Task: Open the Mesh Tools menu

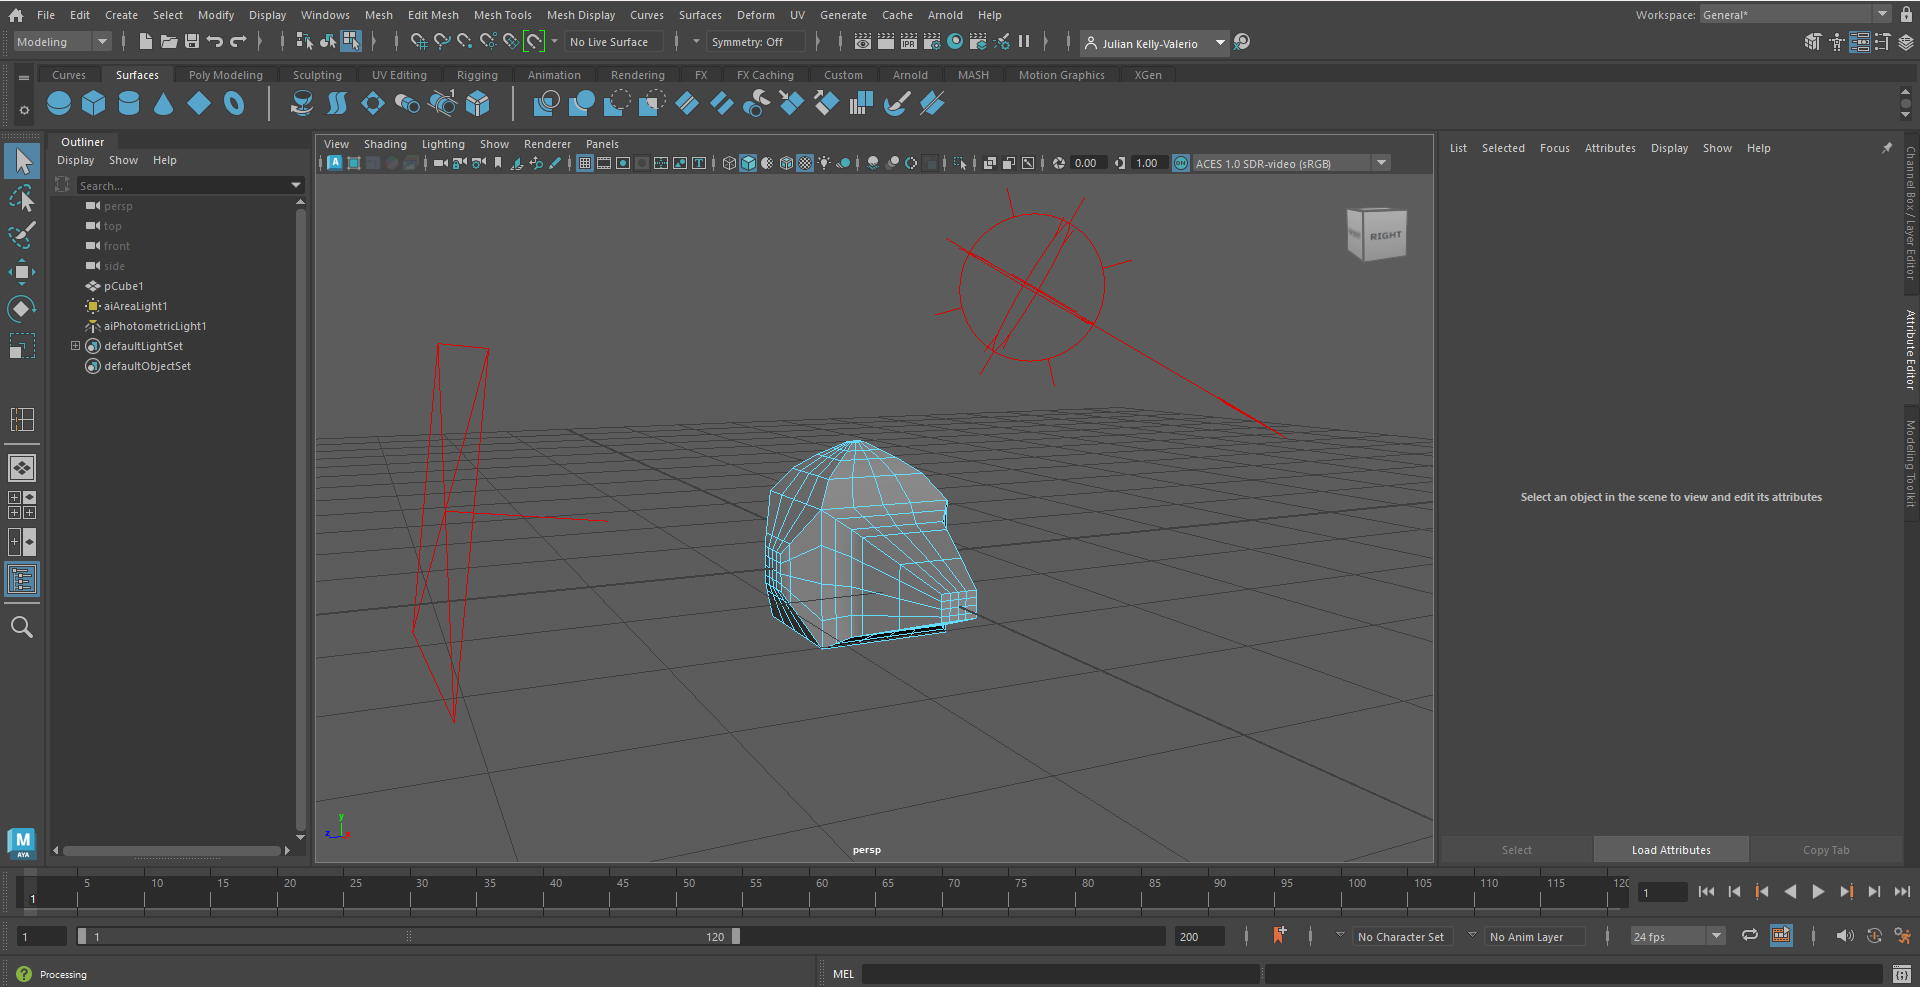Action: click(x=502, y=15)
